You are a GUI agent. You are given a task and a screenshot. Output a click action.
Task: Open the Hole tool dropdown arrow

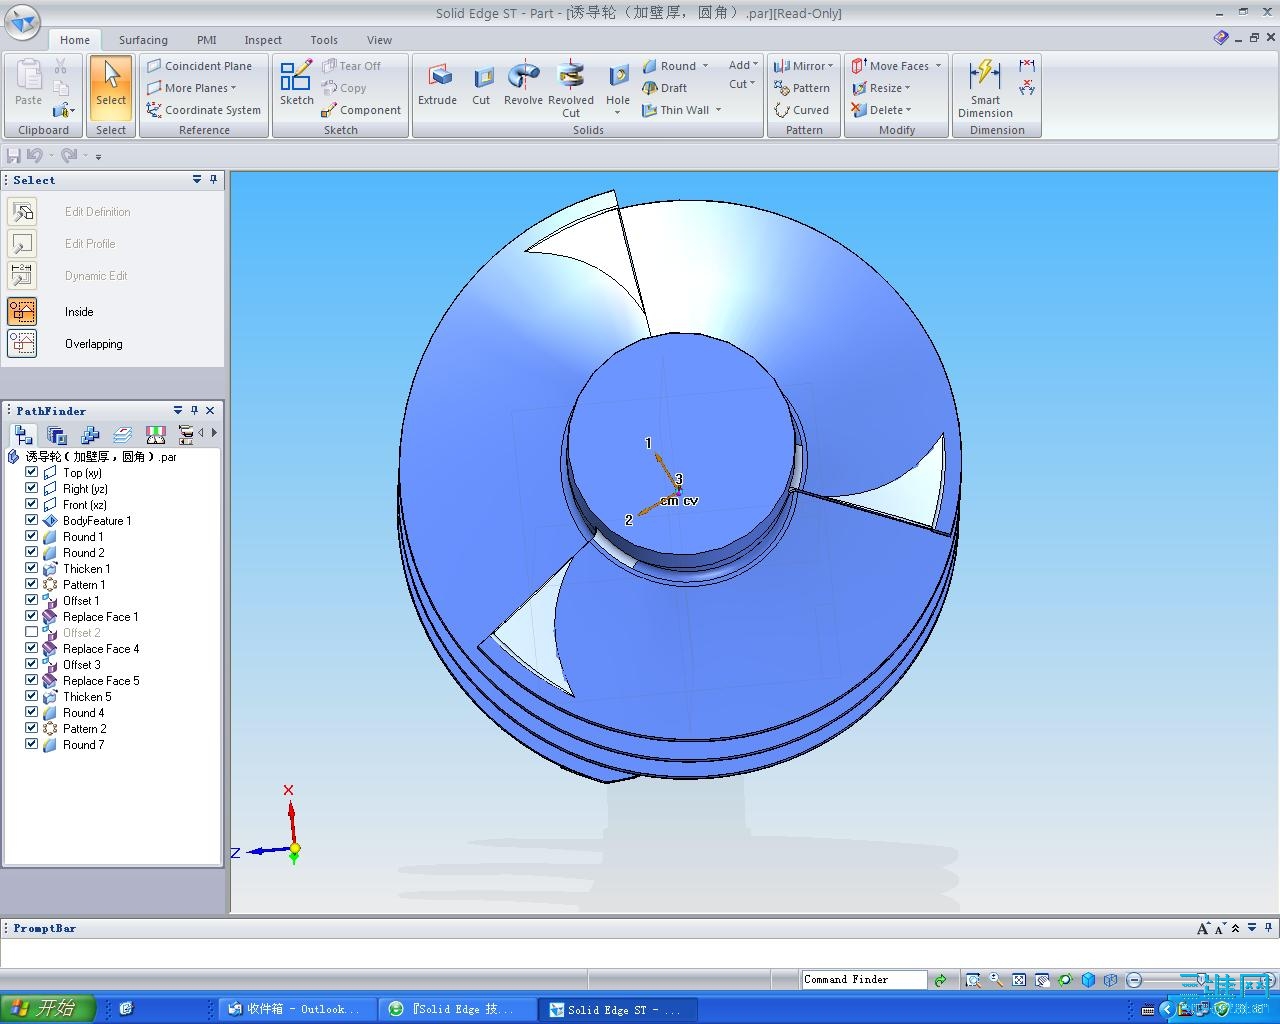pyautogui.click(x=618, y=112)
